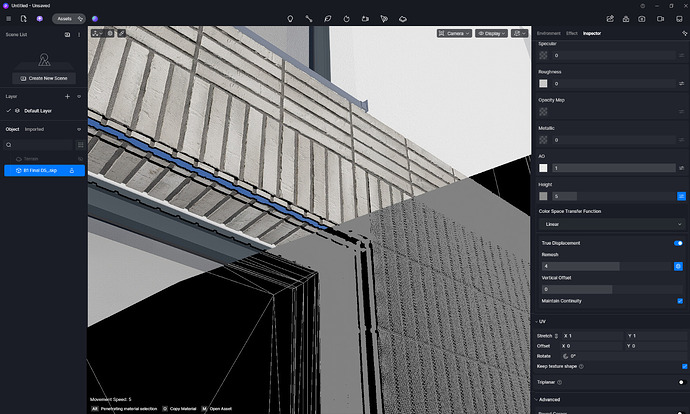
Task: Toggle object list grid view icon
Action: click(x=81, y=145)
